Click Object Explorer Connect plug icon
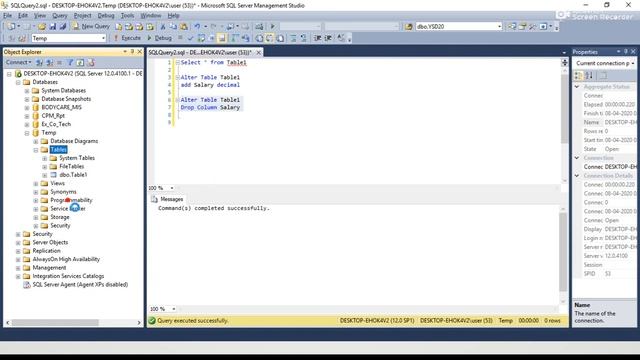This screenshot has width=640, height=360. coord(39,62)
